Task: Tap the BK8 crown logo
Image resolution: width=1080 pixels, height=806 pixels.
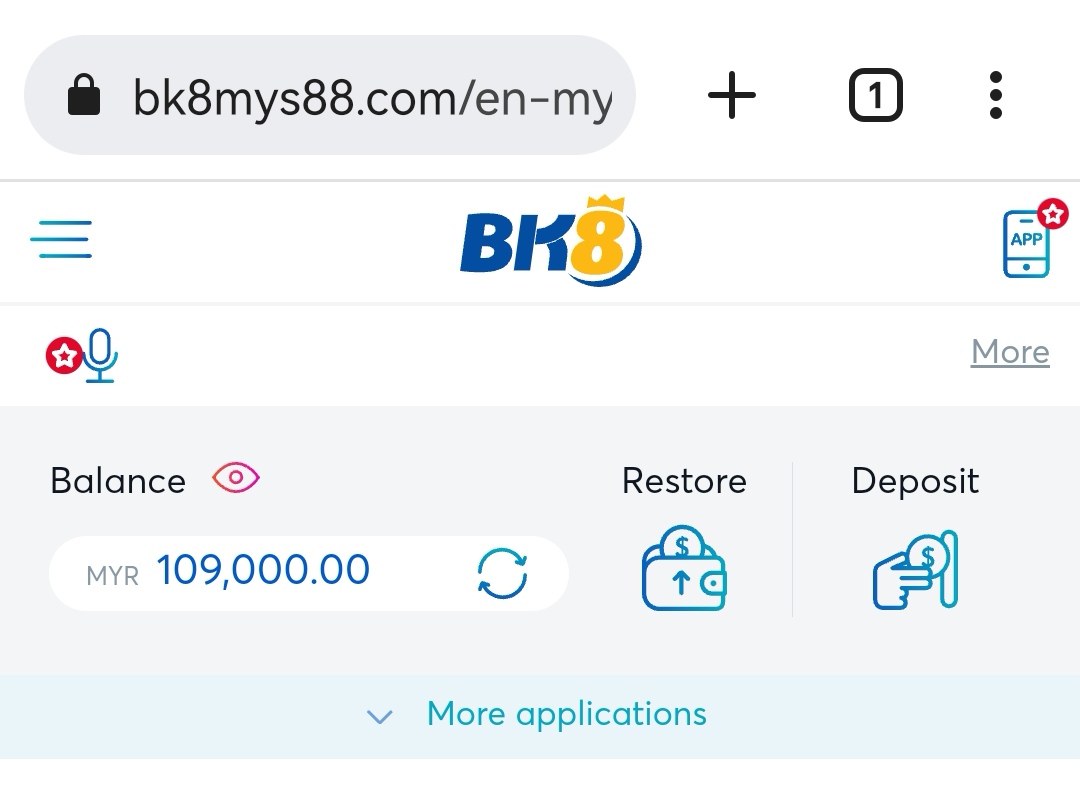Action: [x=551, y=240]
